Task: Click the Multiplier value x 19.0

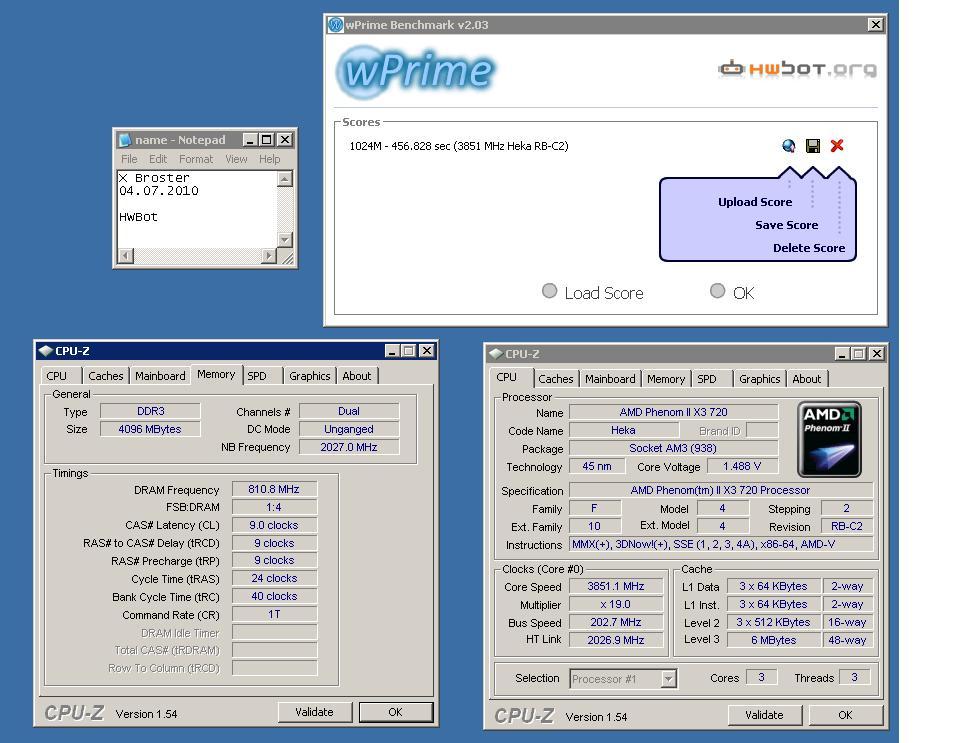Action: 616,604
